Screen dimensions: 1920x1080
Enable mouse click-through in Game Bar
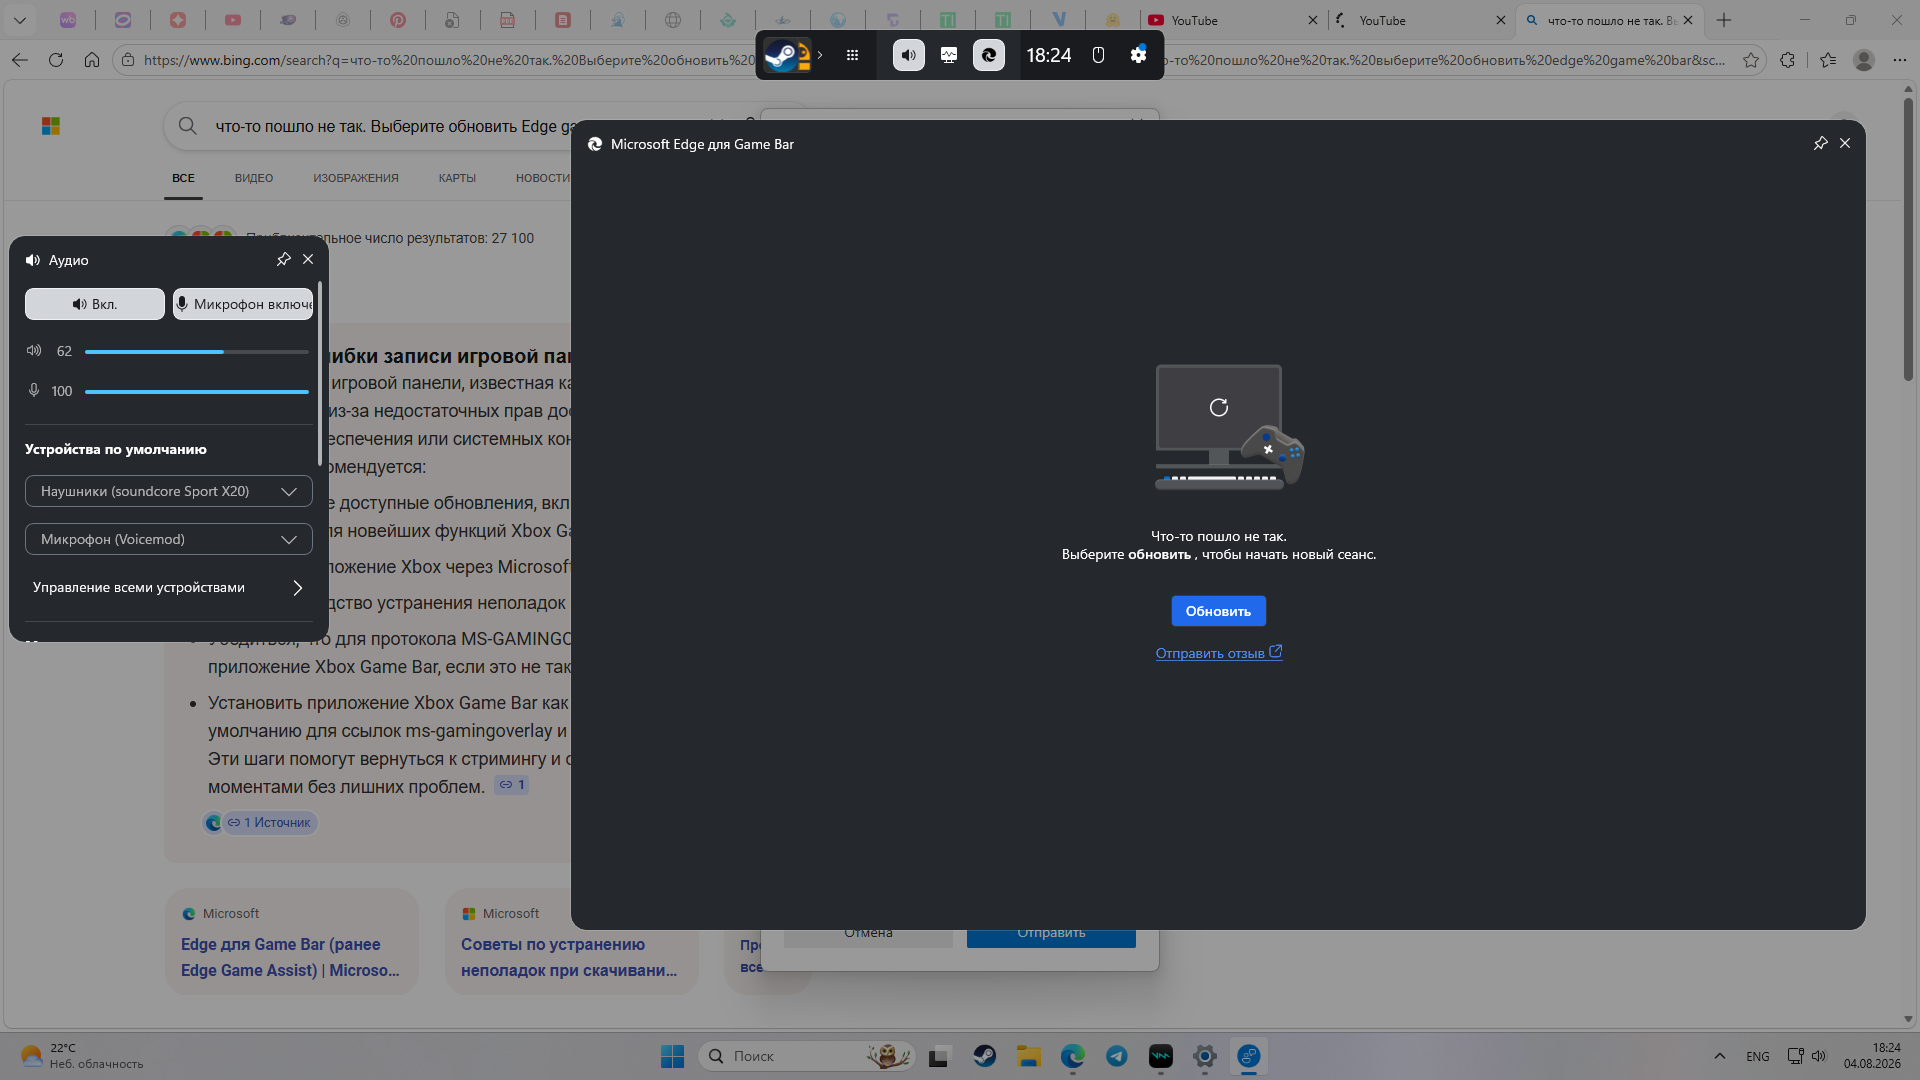tap(1098, 55)
